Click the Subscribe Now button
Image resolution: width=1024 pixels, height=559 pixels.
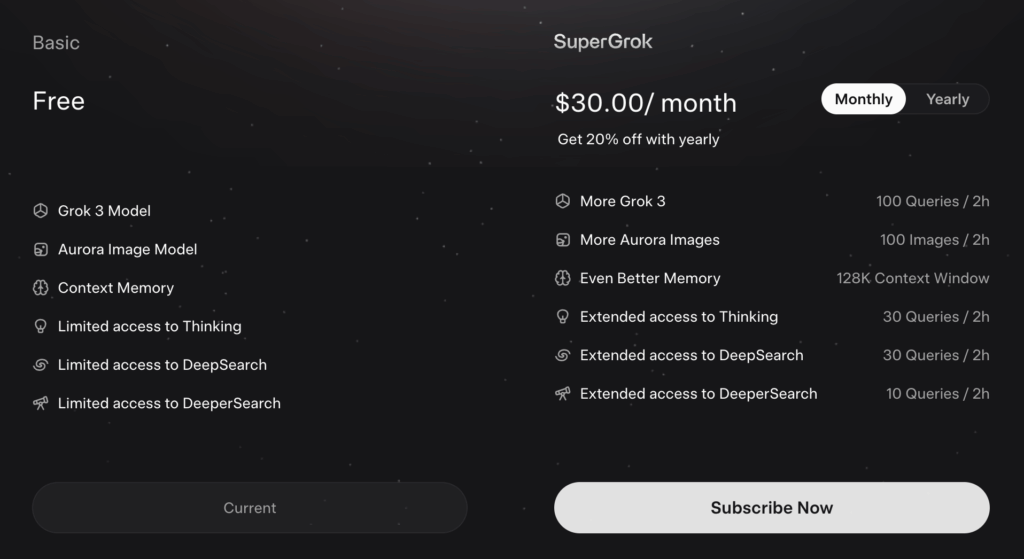[772, 508]
